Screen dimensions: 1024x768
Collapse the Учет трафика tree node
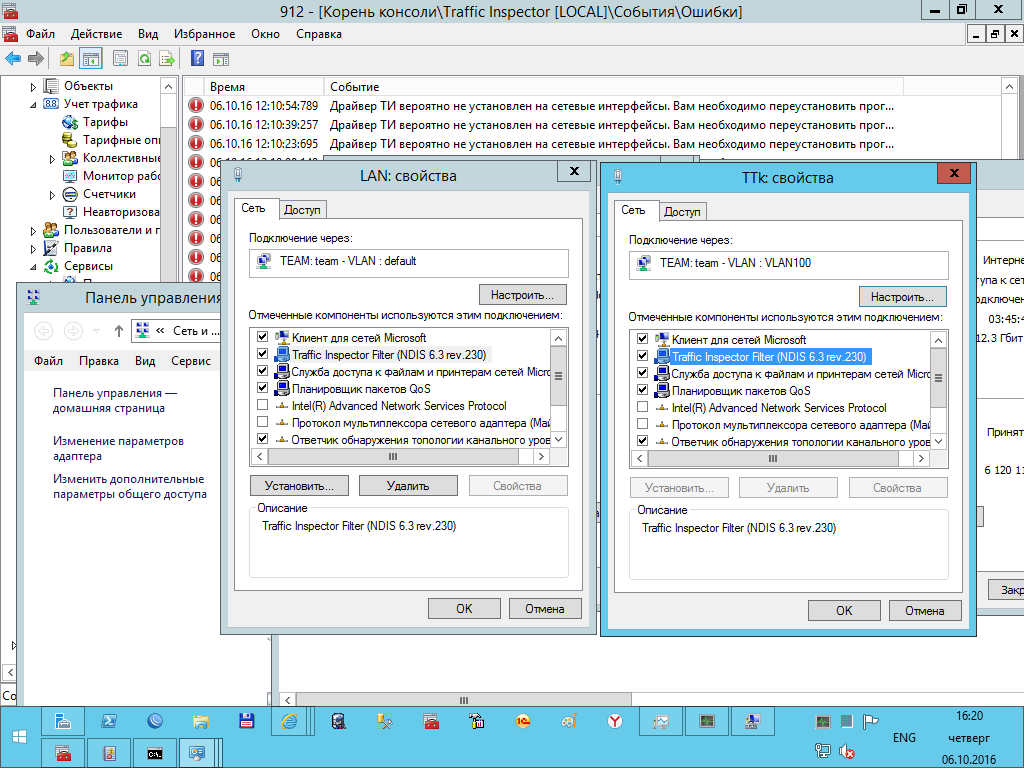(x=33, y=104)
